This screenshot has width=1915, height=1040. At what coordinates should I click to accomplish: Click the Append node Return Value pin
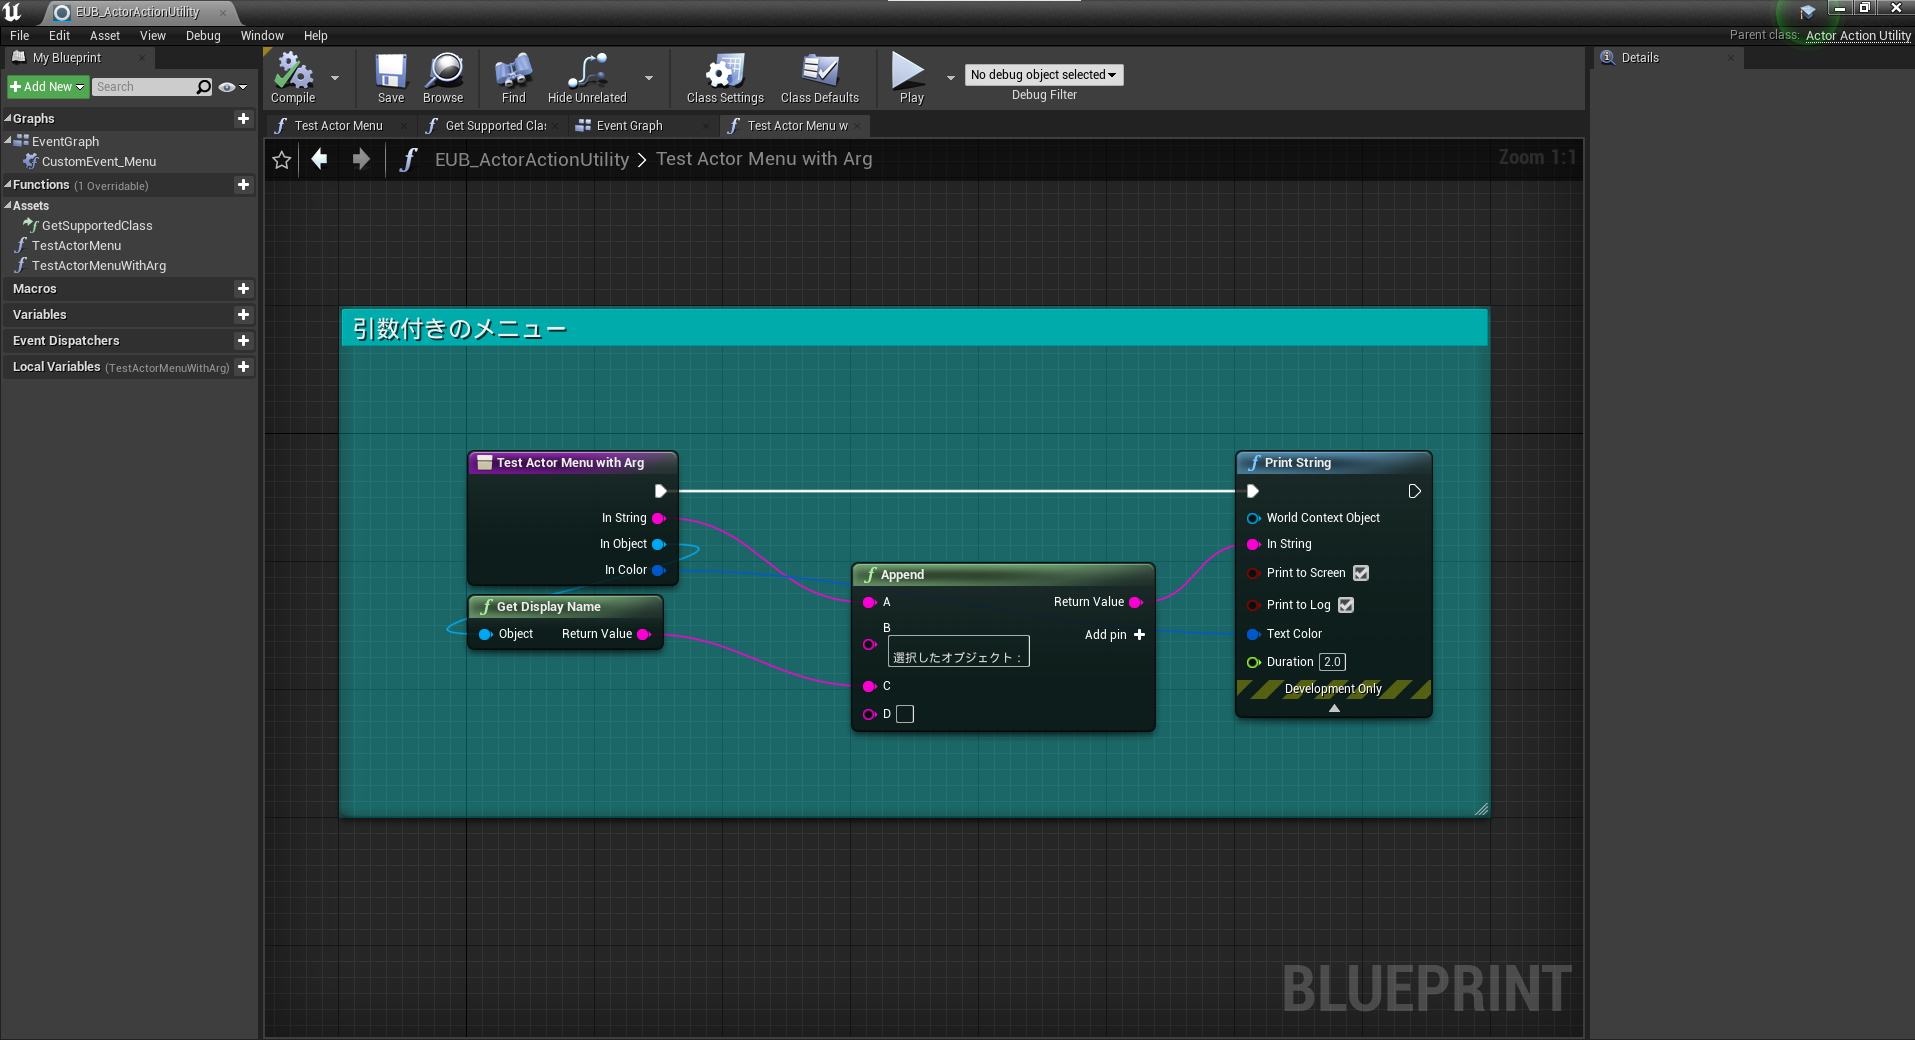pyautogui.click(x=1135, y=602)
